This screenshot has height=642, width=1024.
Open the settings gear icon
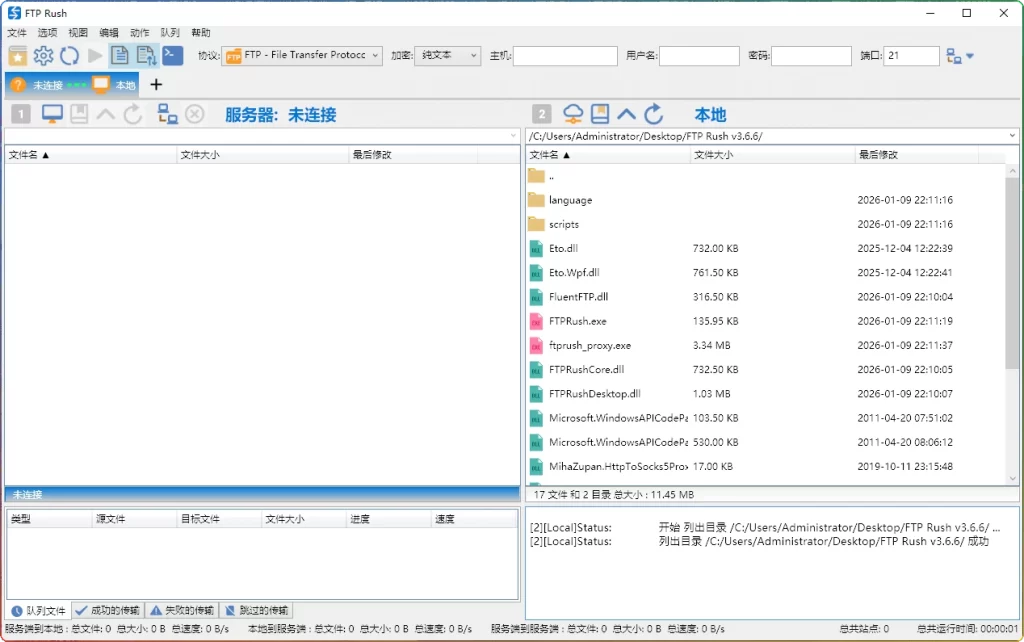coord(43,55)
